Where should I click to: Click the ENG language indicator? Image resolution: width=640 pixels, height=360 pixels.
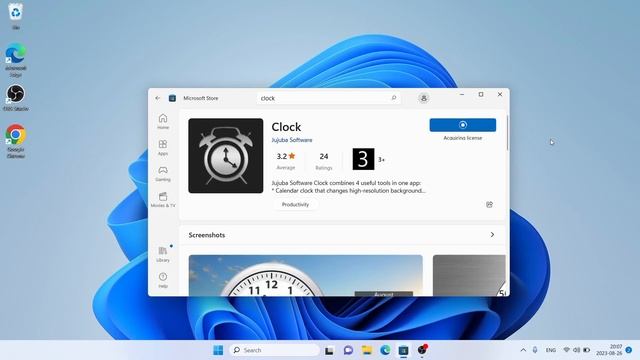551,350
